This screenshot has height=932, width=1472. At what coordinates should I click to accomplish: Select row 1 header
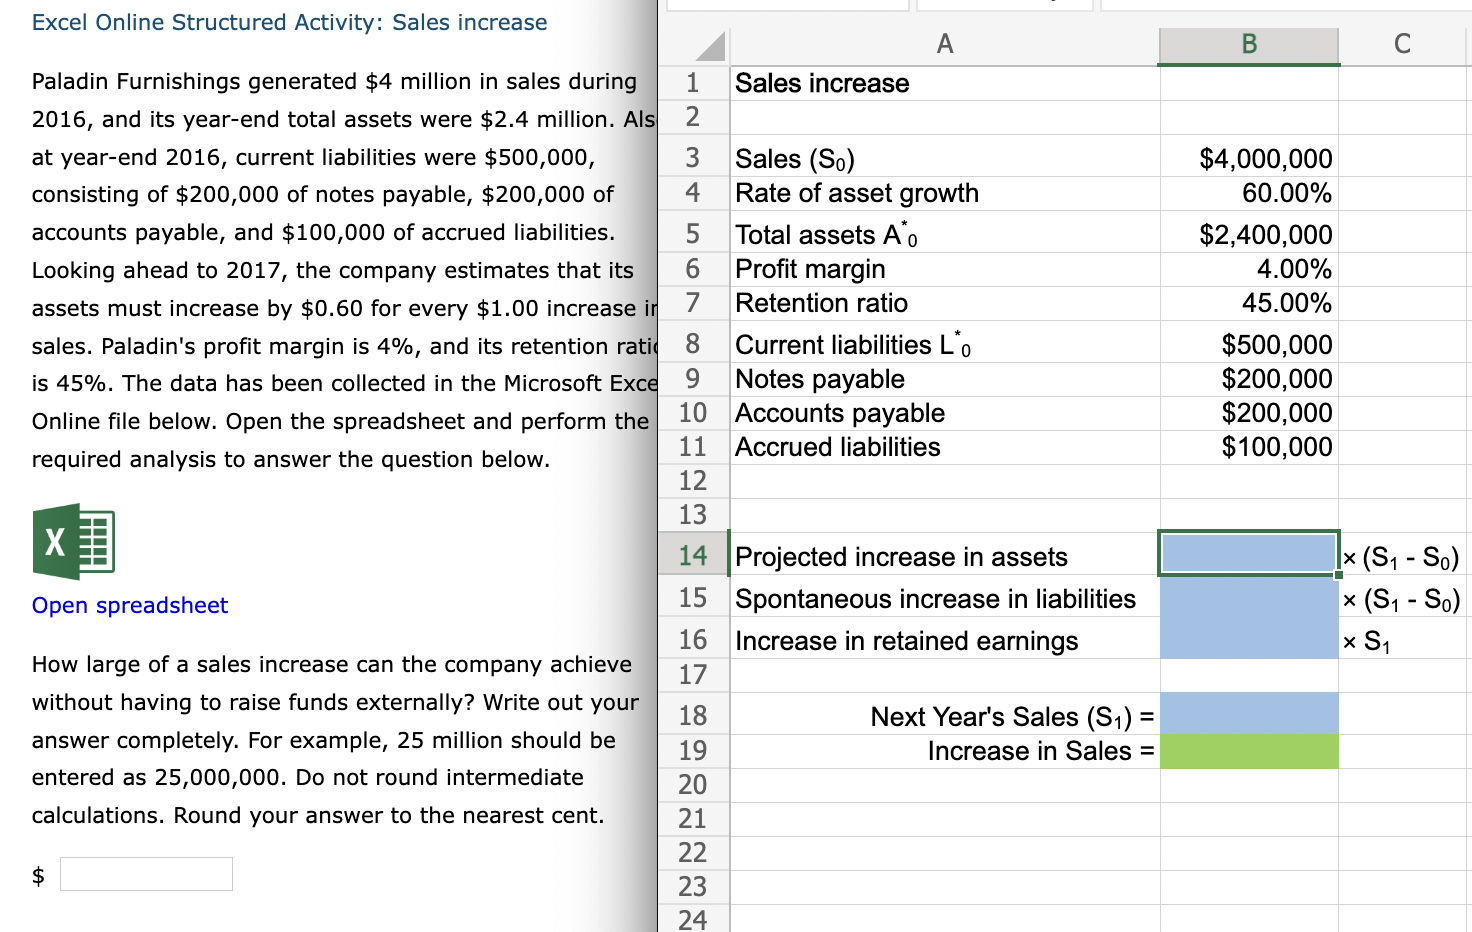point(693,83)
